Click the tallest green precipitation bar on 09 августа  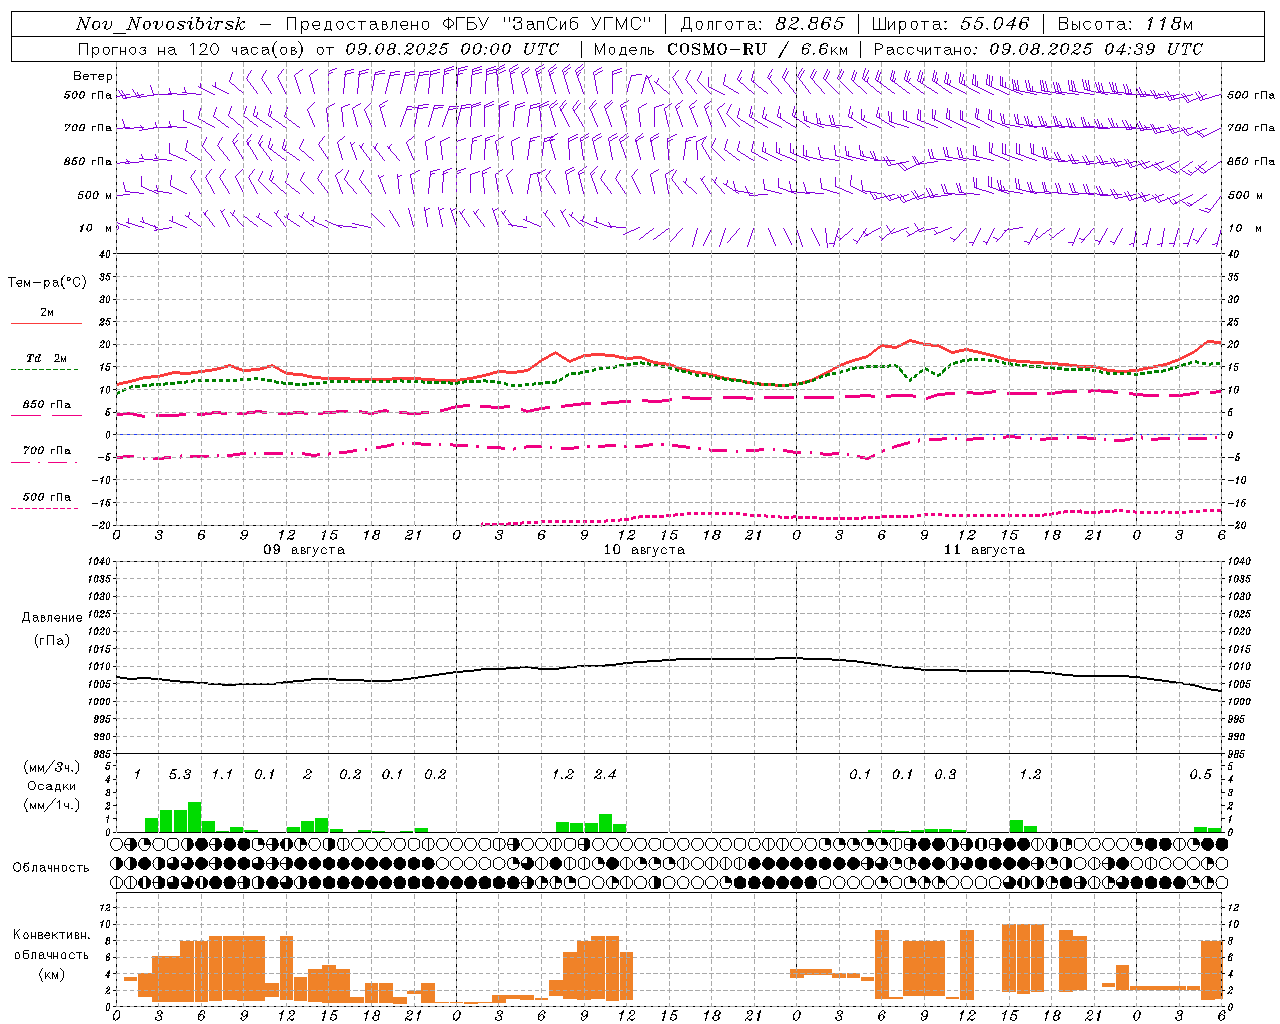click(x=194, y=817)
